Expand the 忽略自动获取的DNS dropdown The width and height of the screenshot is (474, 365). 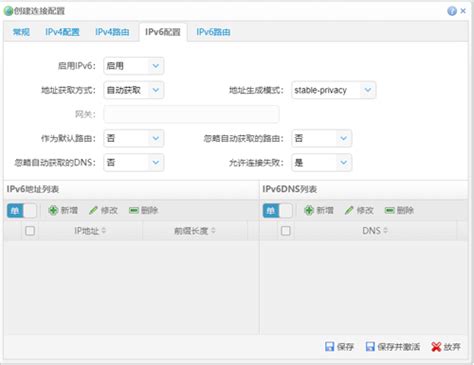[x=155, y=163]
